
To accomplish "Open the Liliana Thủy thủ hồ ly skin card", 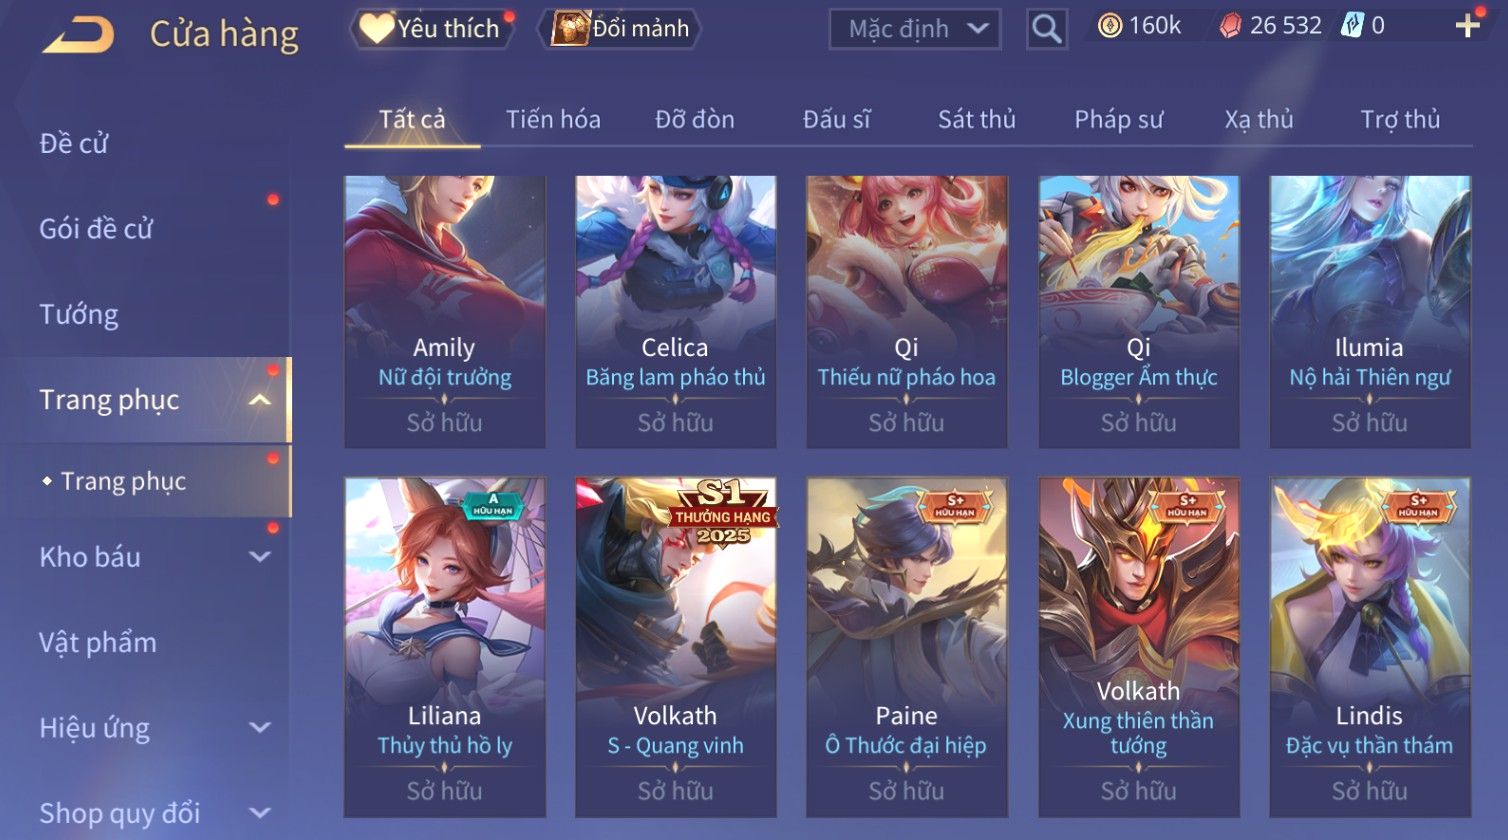I will click(445, 647).
